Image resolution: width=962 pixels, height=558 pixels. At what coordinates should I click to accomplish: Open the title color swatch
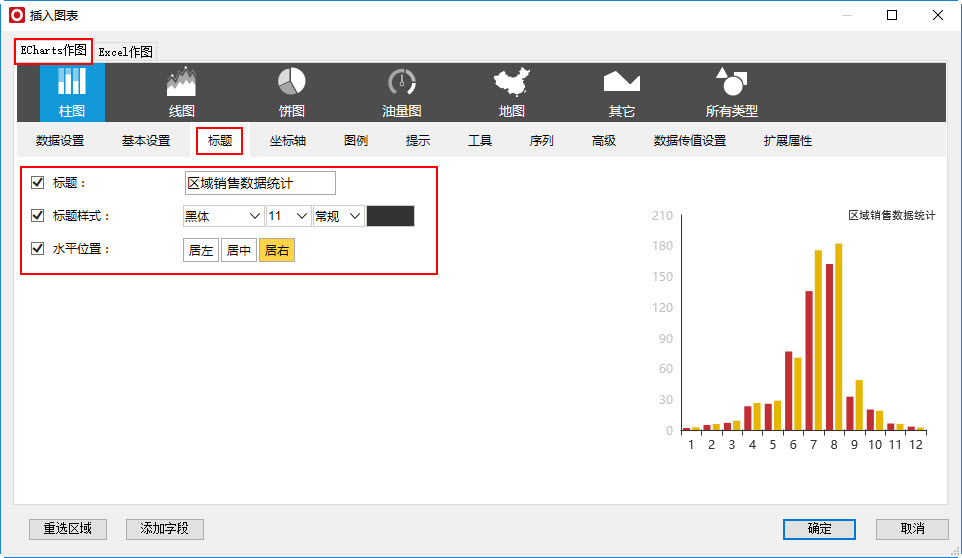pos(390,216)
